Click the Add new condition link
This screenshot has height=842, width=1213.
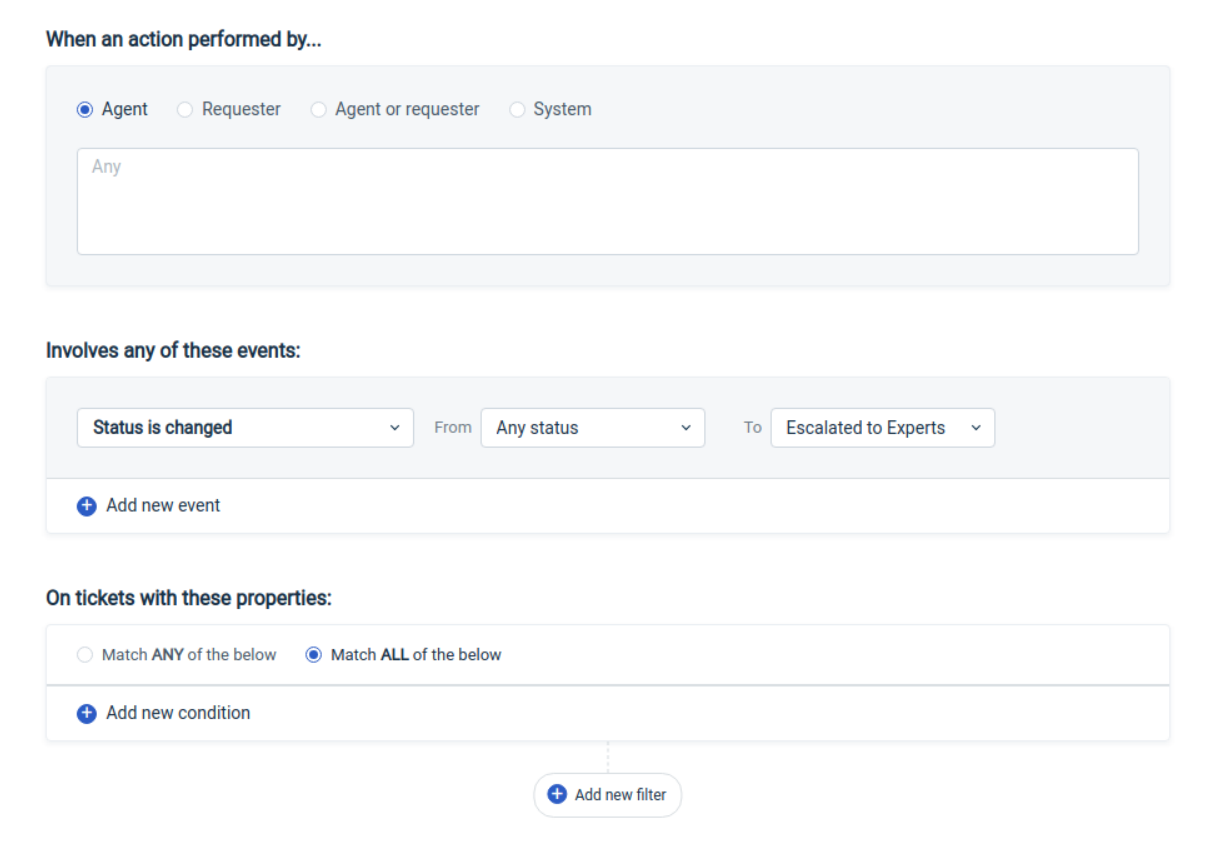tap(178, 714)
